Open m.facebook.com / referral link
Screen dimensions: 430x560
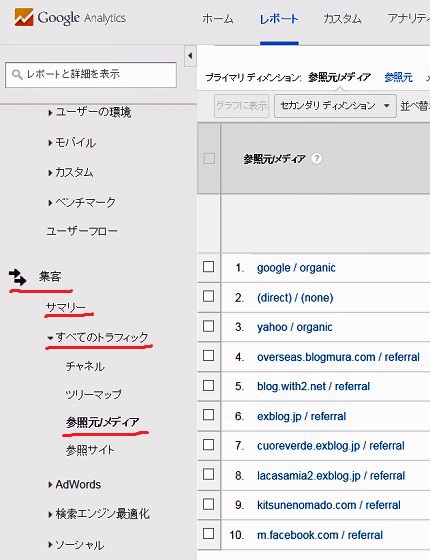320,535
